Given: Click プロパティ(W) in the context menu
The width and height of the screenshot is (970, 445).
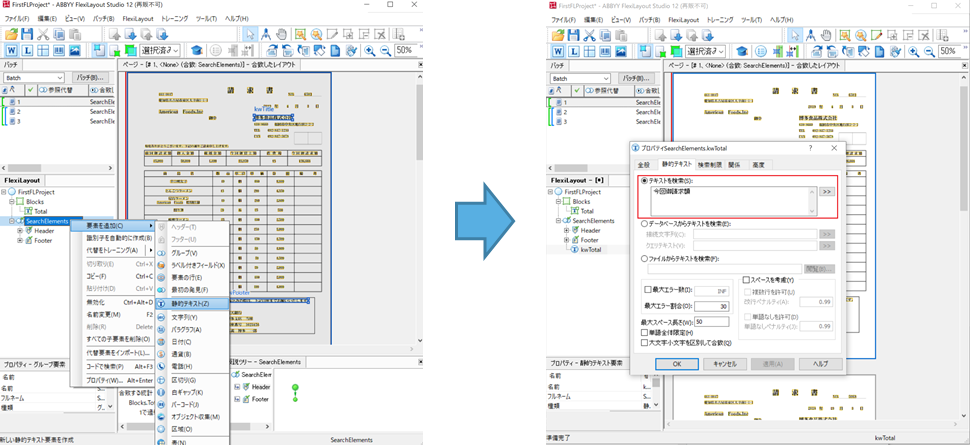Looking at the screenshot, I should (112, 380).
